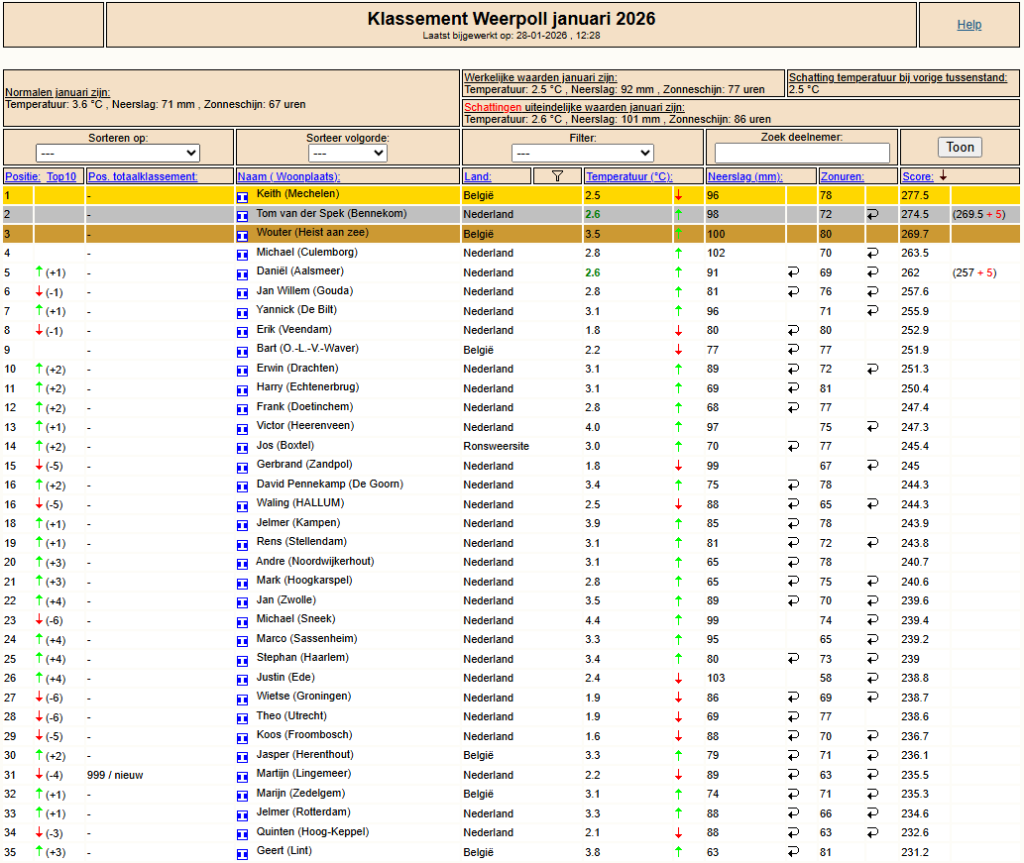Click the 'Zoek deelnemer' search field
This screenshot has width=1024, height=863.
coord(802,154)
